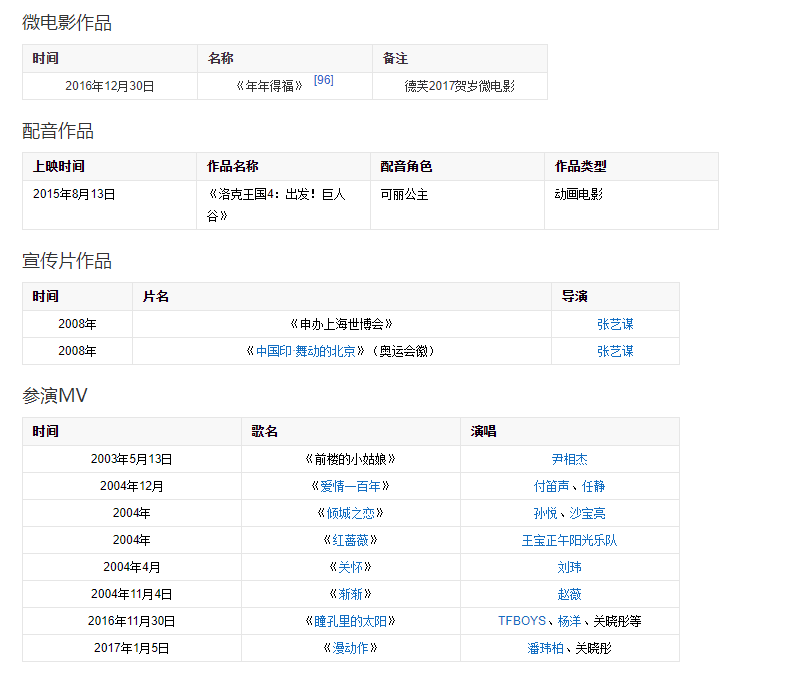Open the 漫动作 song link

(x=350, y=648)
